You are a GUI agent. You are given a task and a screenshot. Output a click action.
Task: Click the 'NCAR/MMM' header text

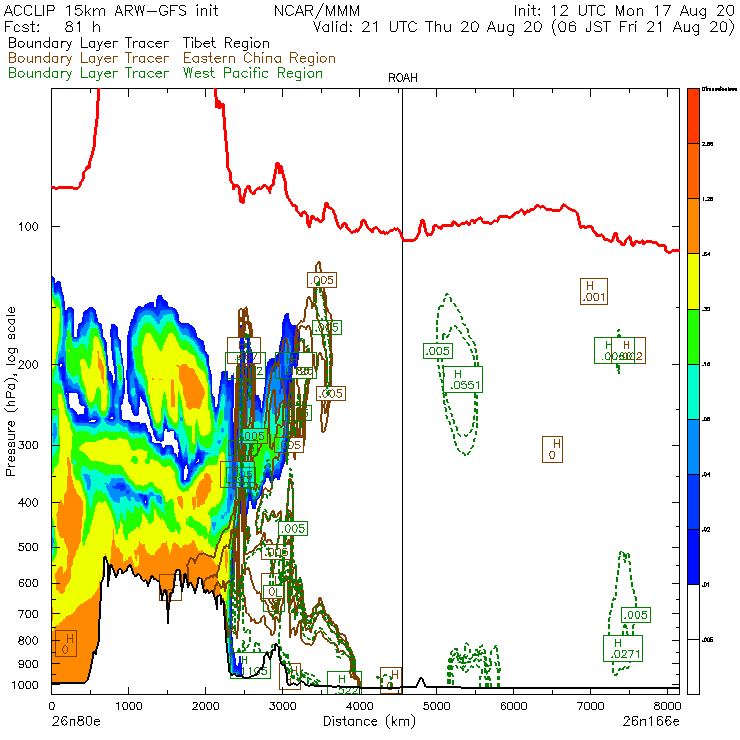coord(317,10)
